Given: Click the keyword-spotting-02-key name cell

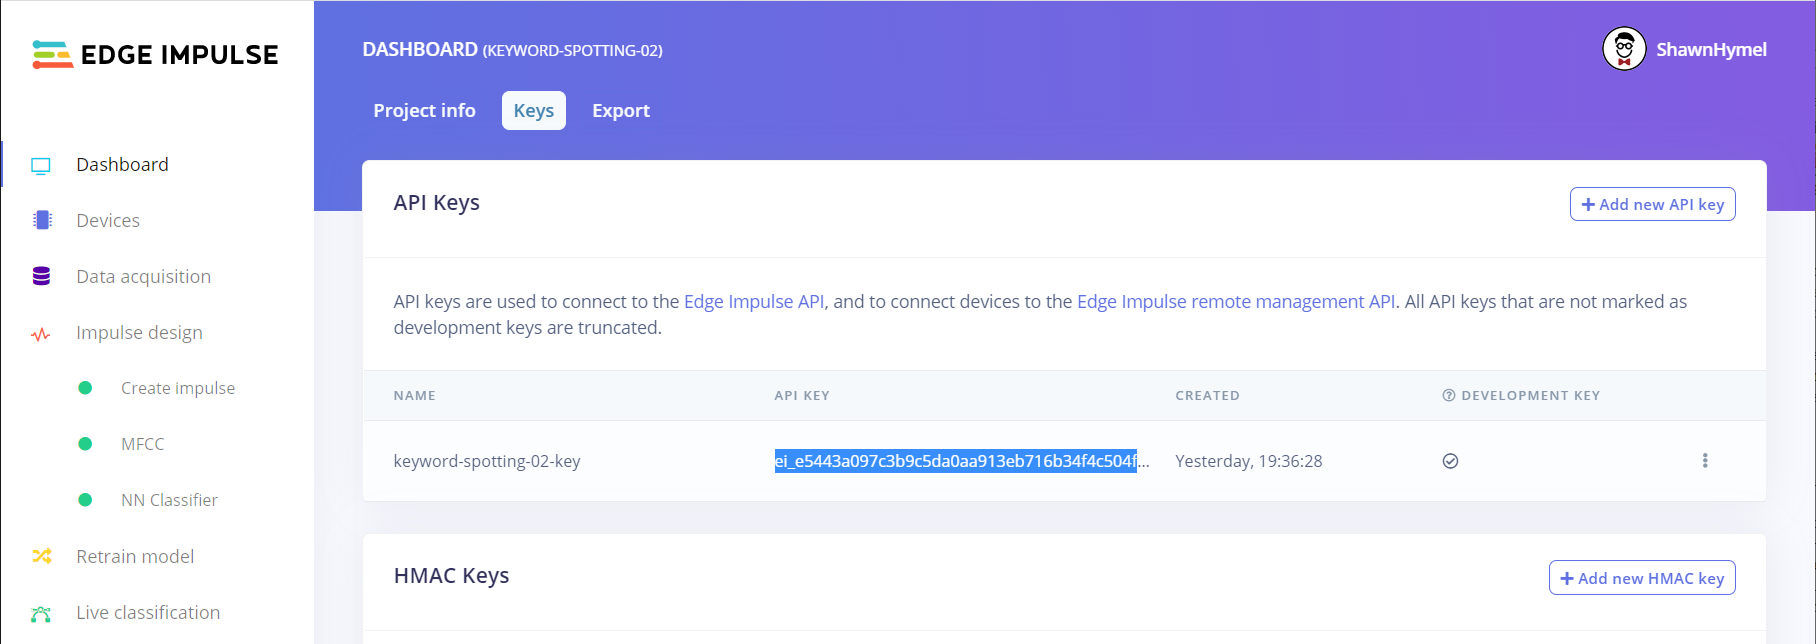Looking at the screenshot, I should click(487, 461).
